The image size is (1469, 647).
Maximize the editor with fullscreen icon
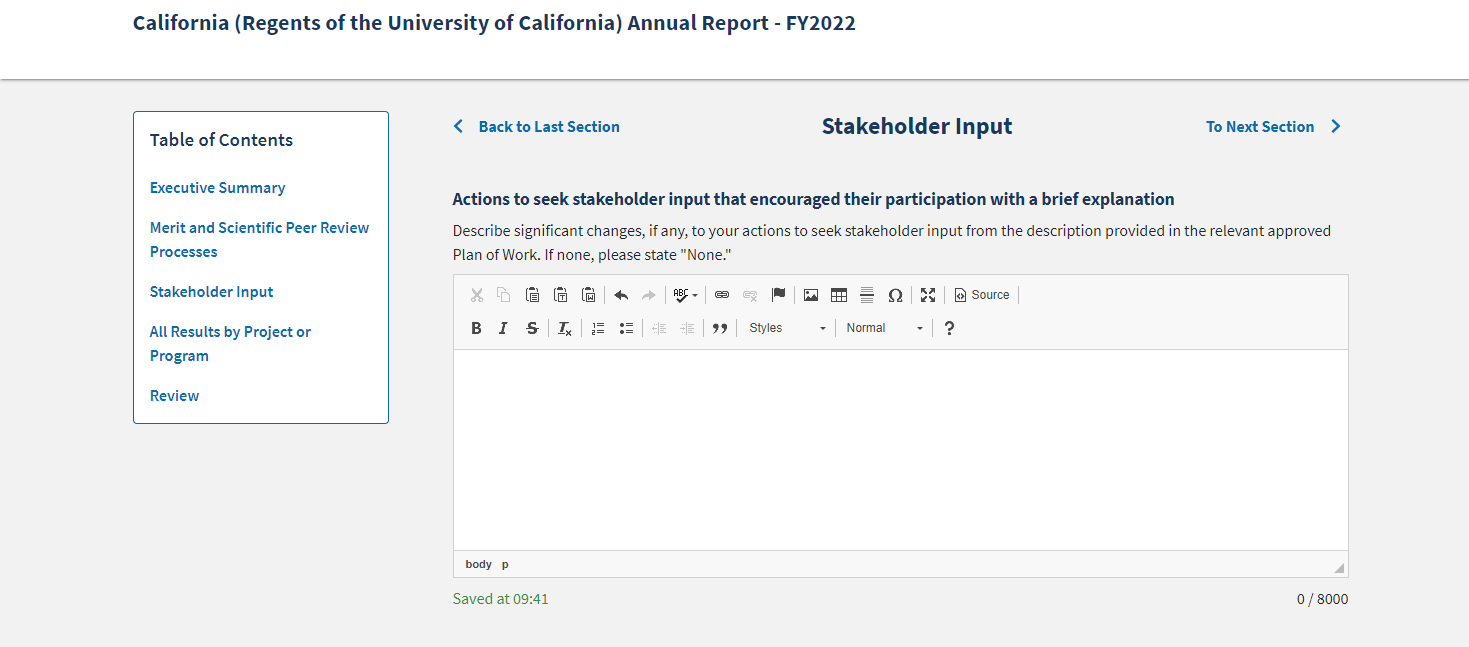pyautogui.click(x=928, y=295)
